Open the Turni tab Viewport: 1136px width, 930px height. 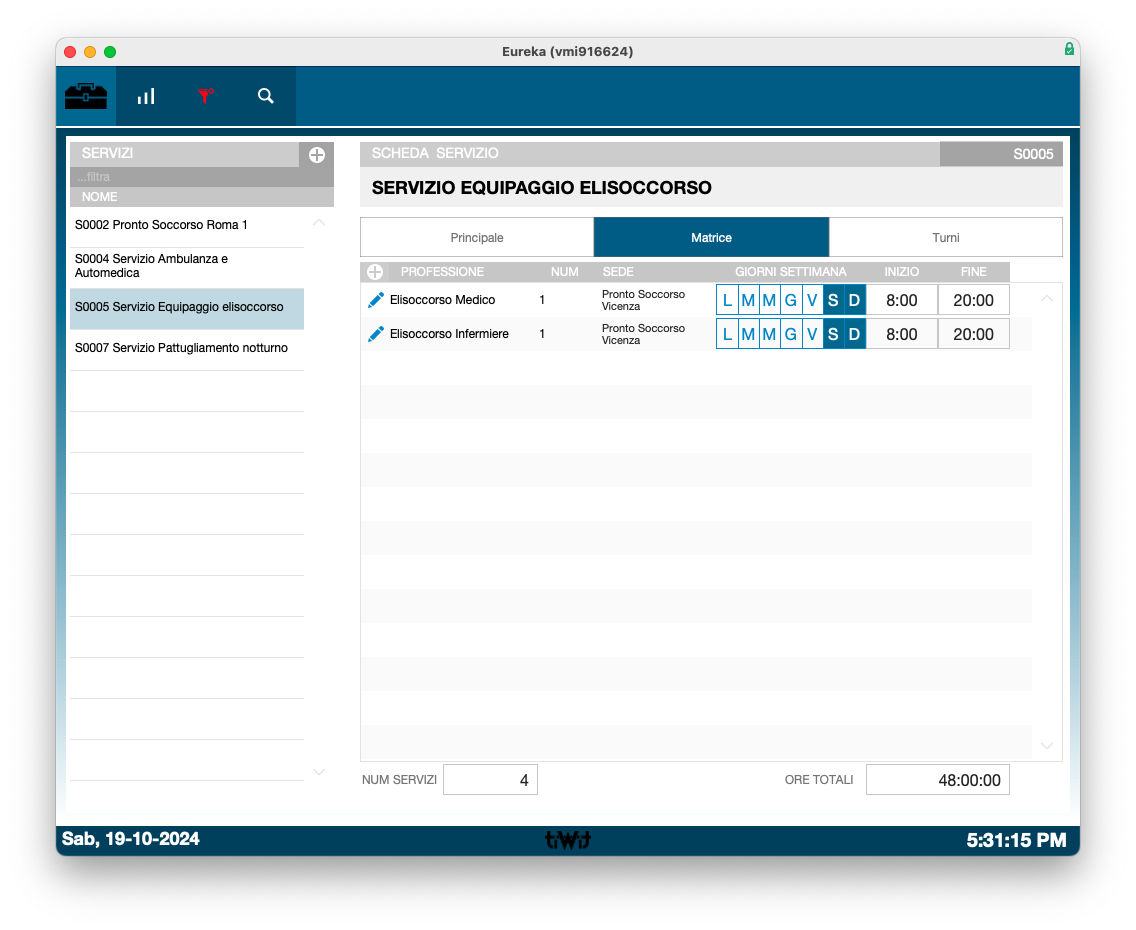pos(945,238)
